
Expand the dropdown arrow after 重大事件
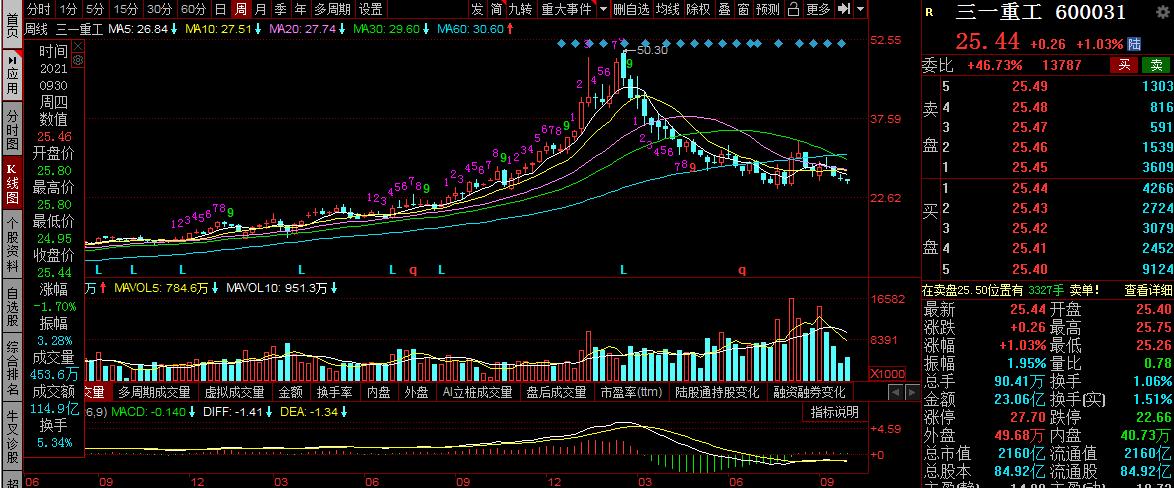point(603,9)
